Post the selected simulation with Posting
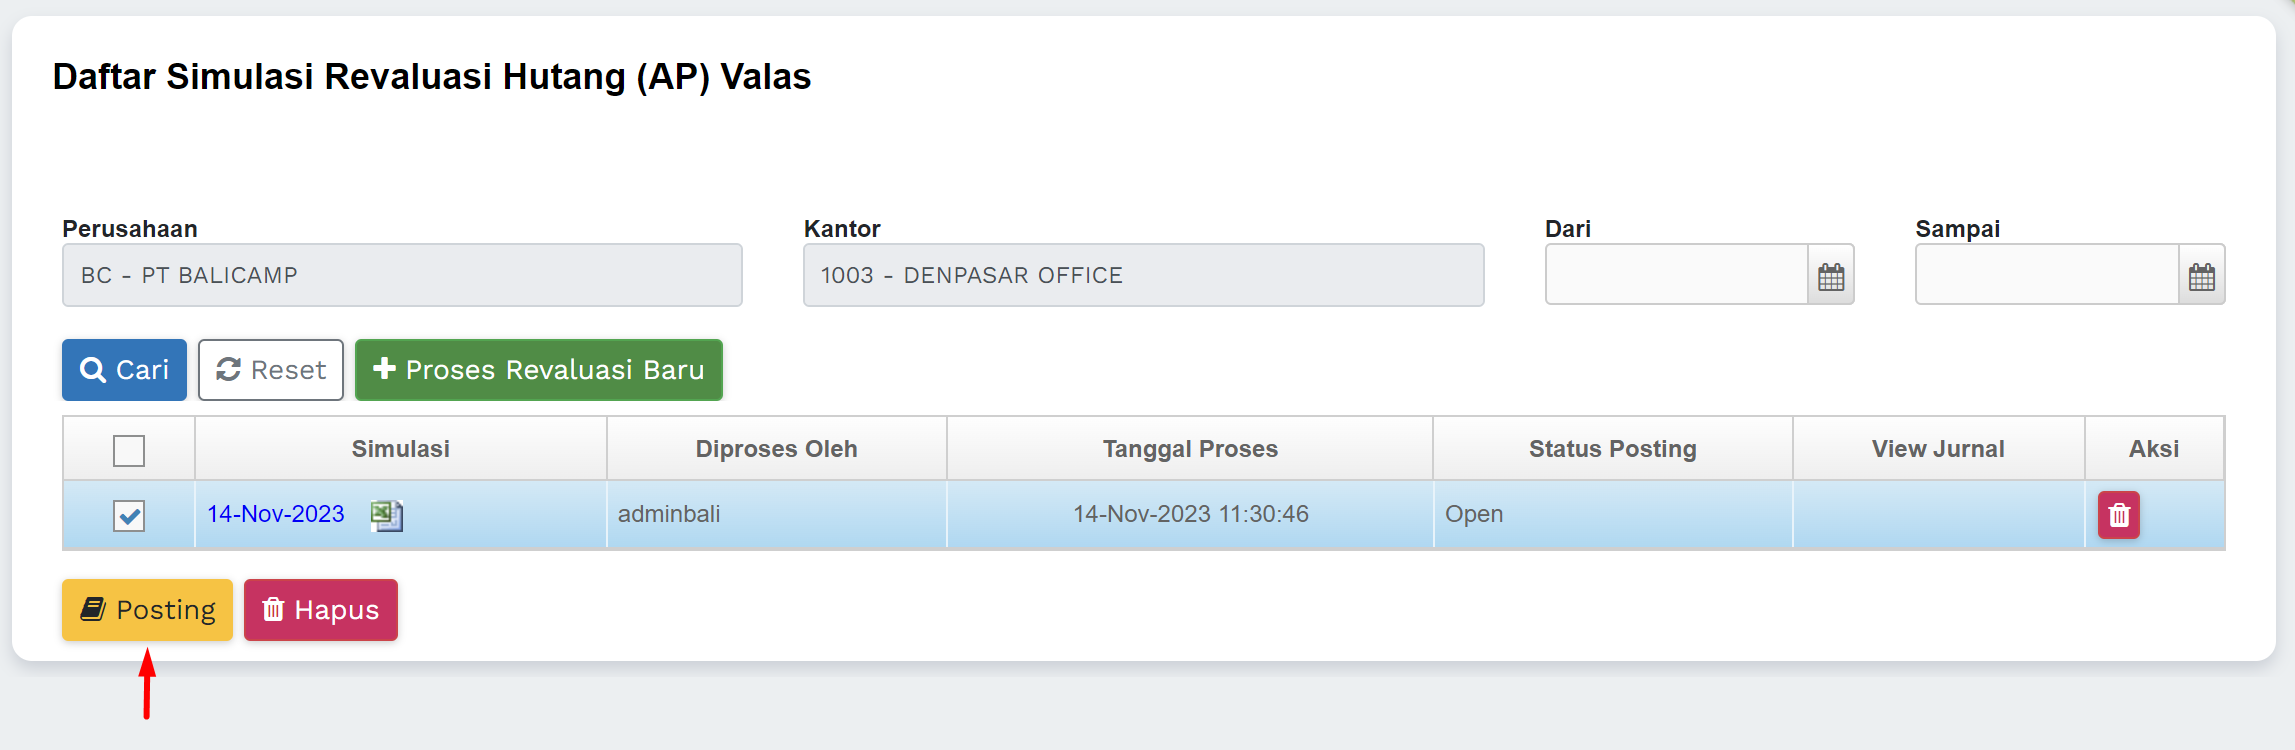Image resolution: width=2295 pixels, height=750 pixels. 147,610
